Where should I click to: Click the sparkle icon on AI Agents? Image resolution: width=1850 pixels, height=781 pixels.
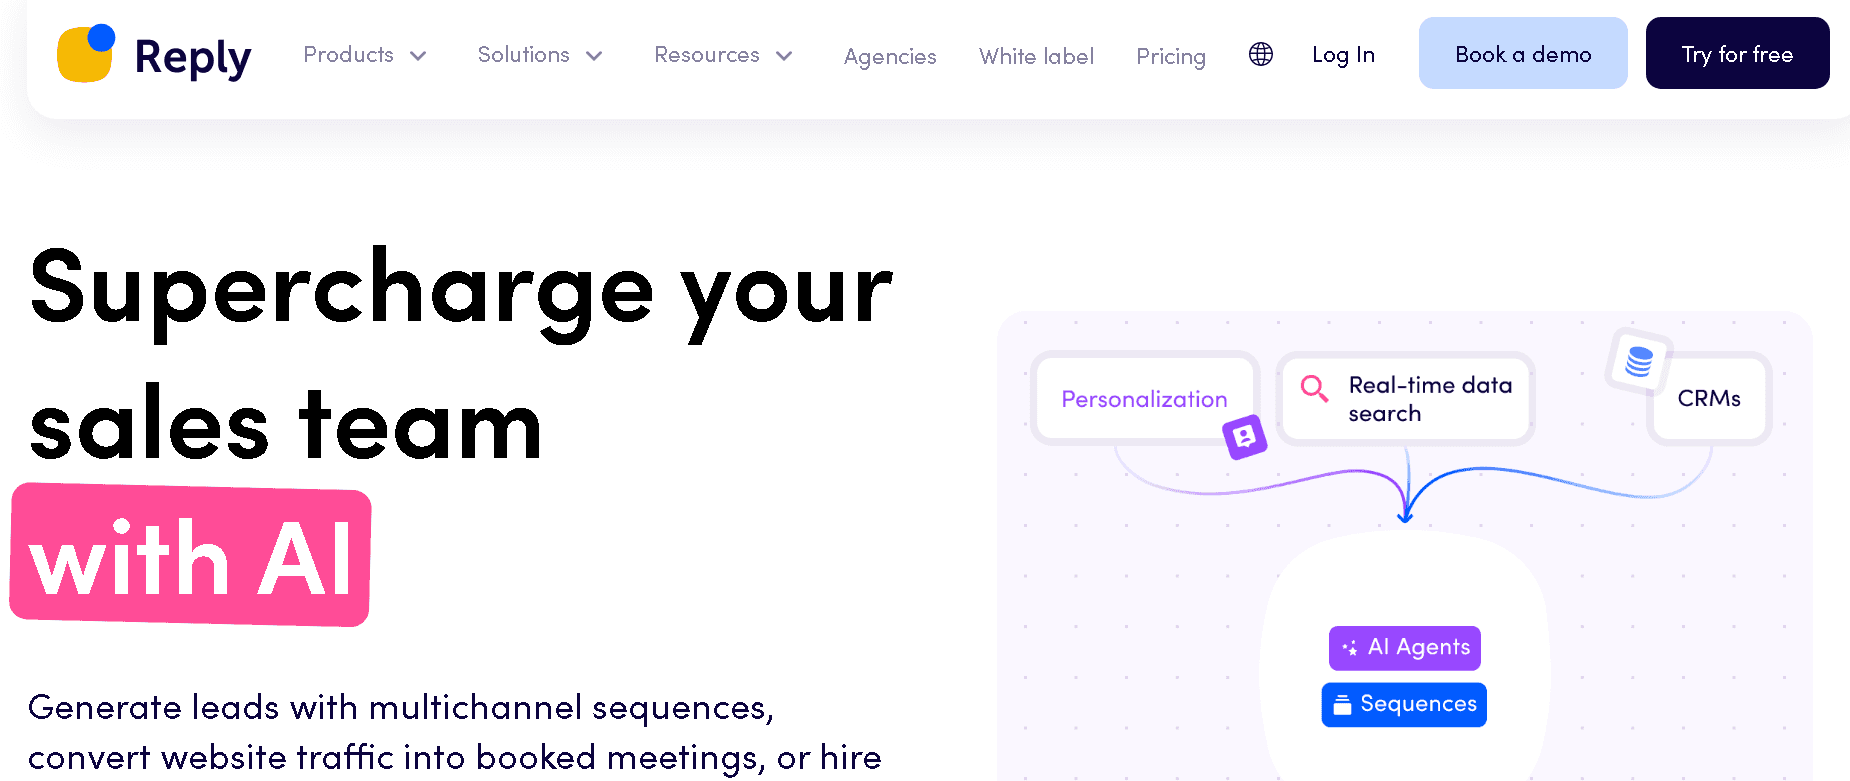coord(1351,647)
